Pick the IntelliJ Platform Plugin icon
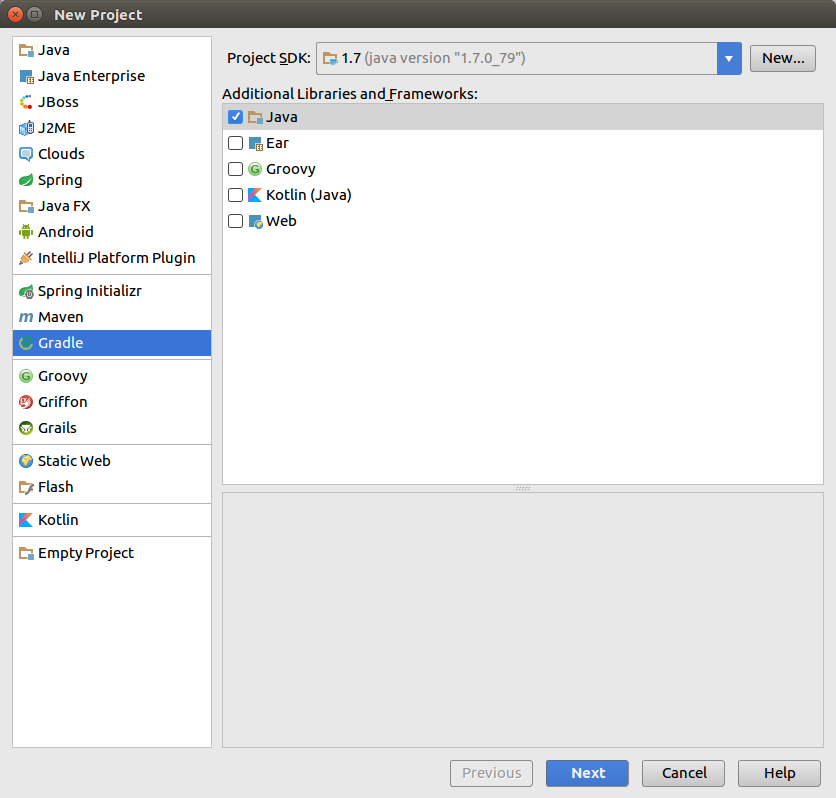836x798 pixels. pyautogui.click(x=26, y=258)
